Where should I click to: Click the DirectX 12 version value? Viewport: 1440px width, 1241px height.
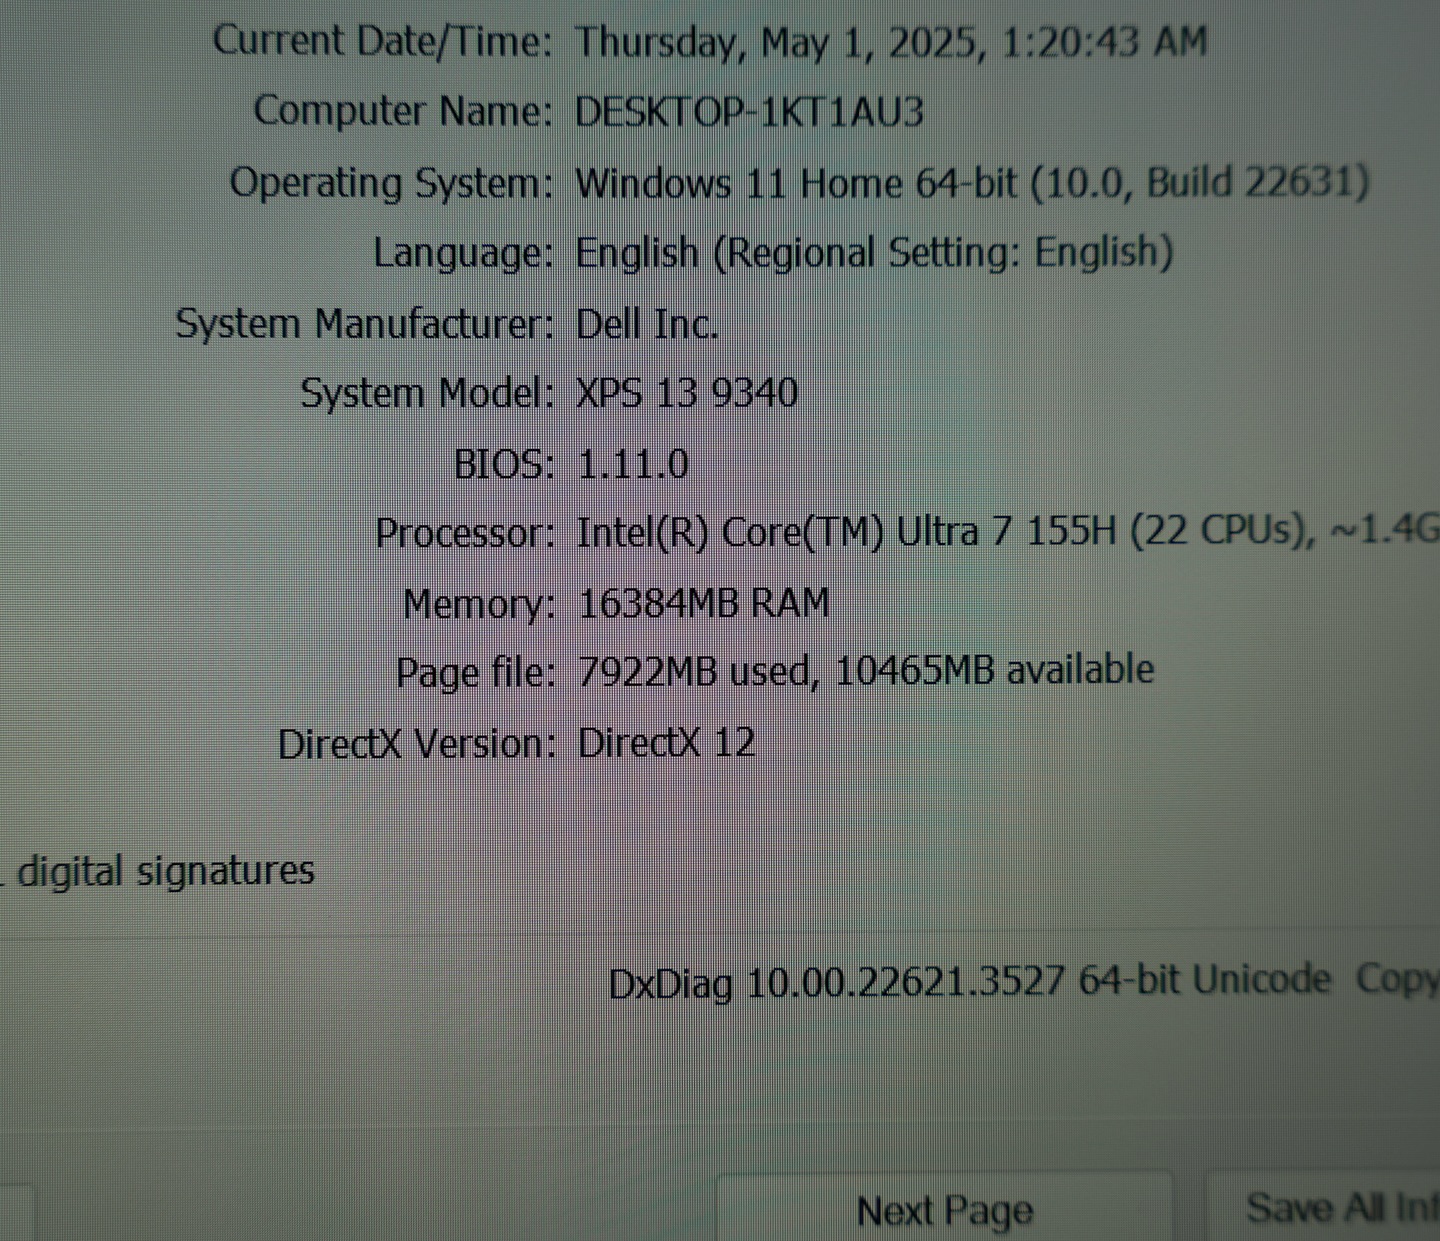click(x=666, y=743)
